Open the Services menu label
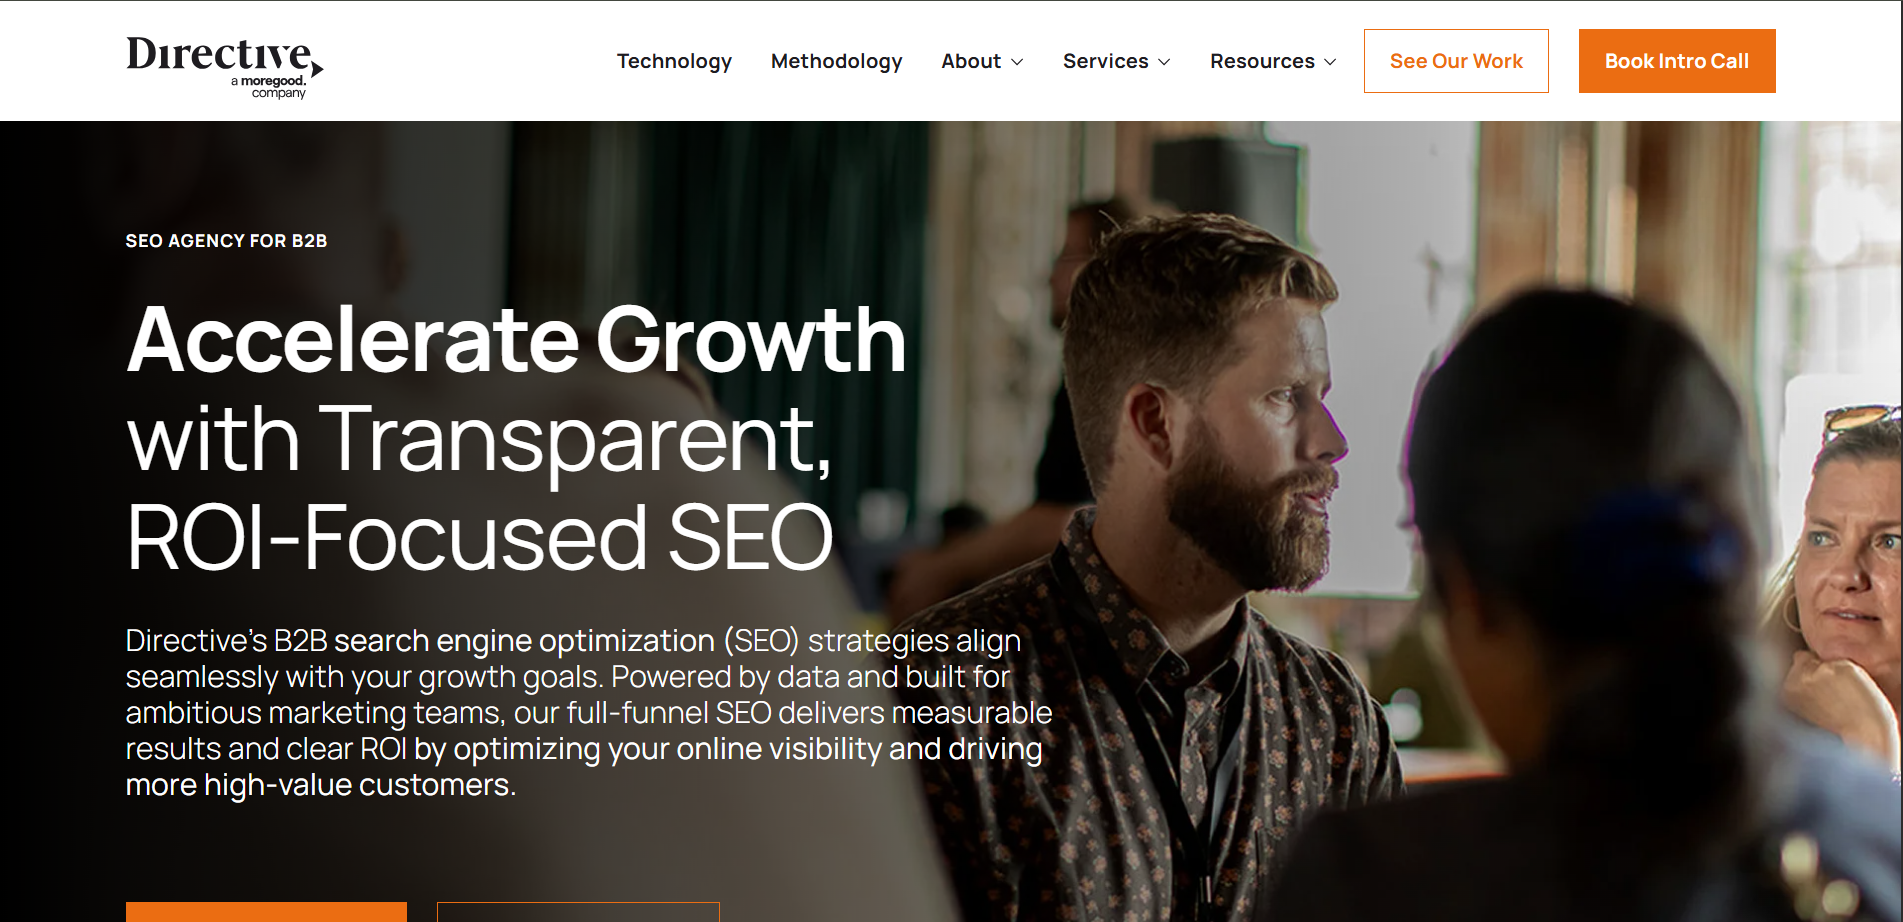The width and height of the screenshot is (1903, 922). [x=1105, y=61]
